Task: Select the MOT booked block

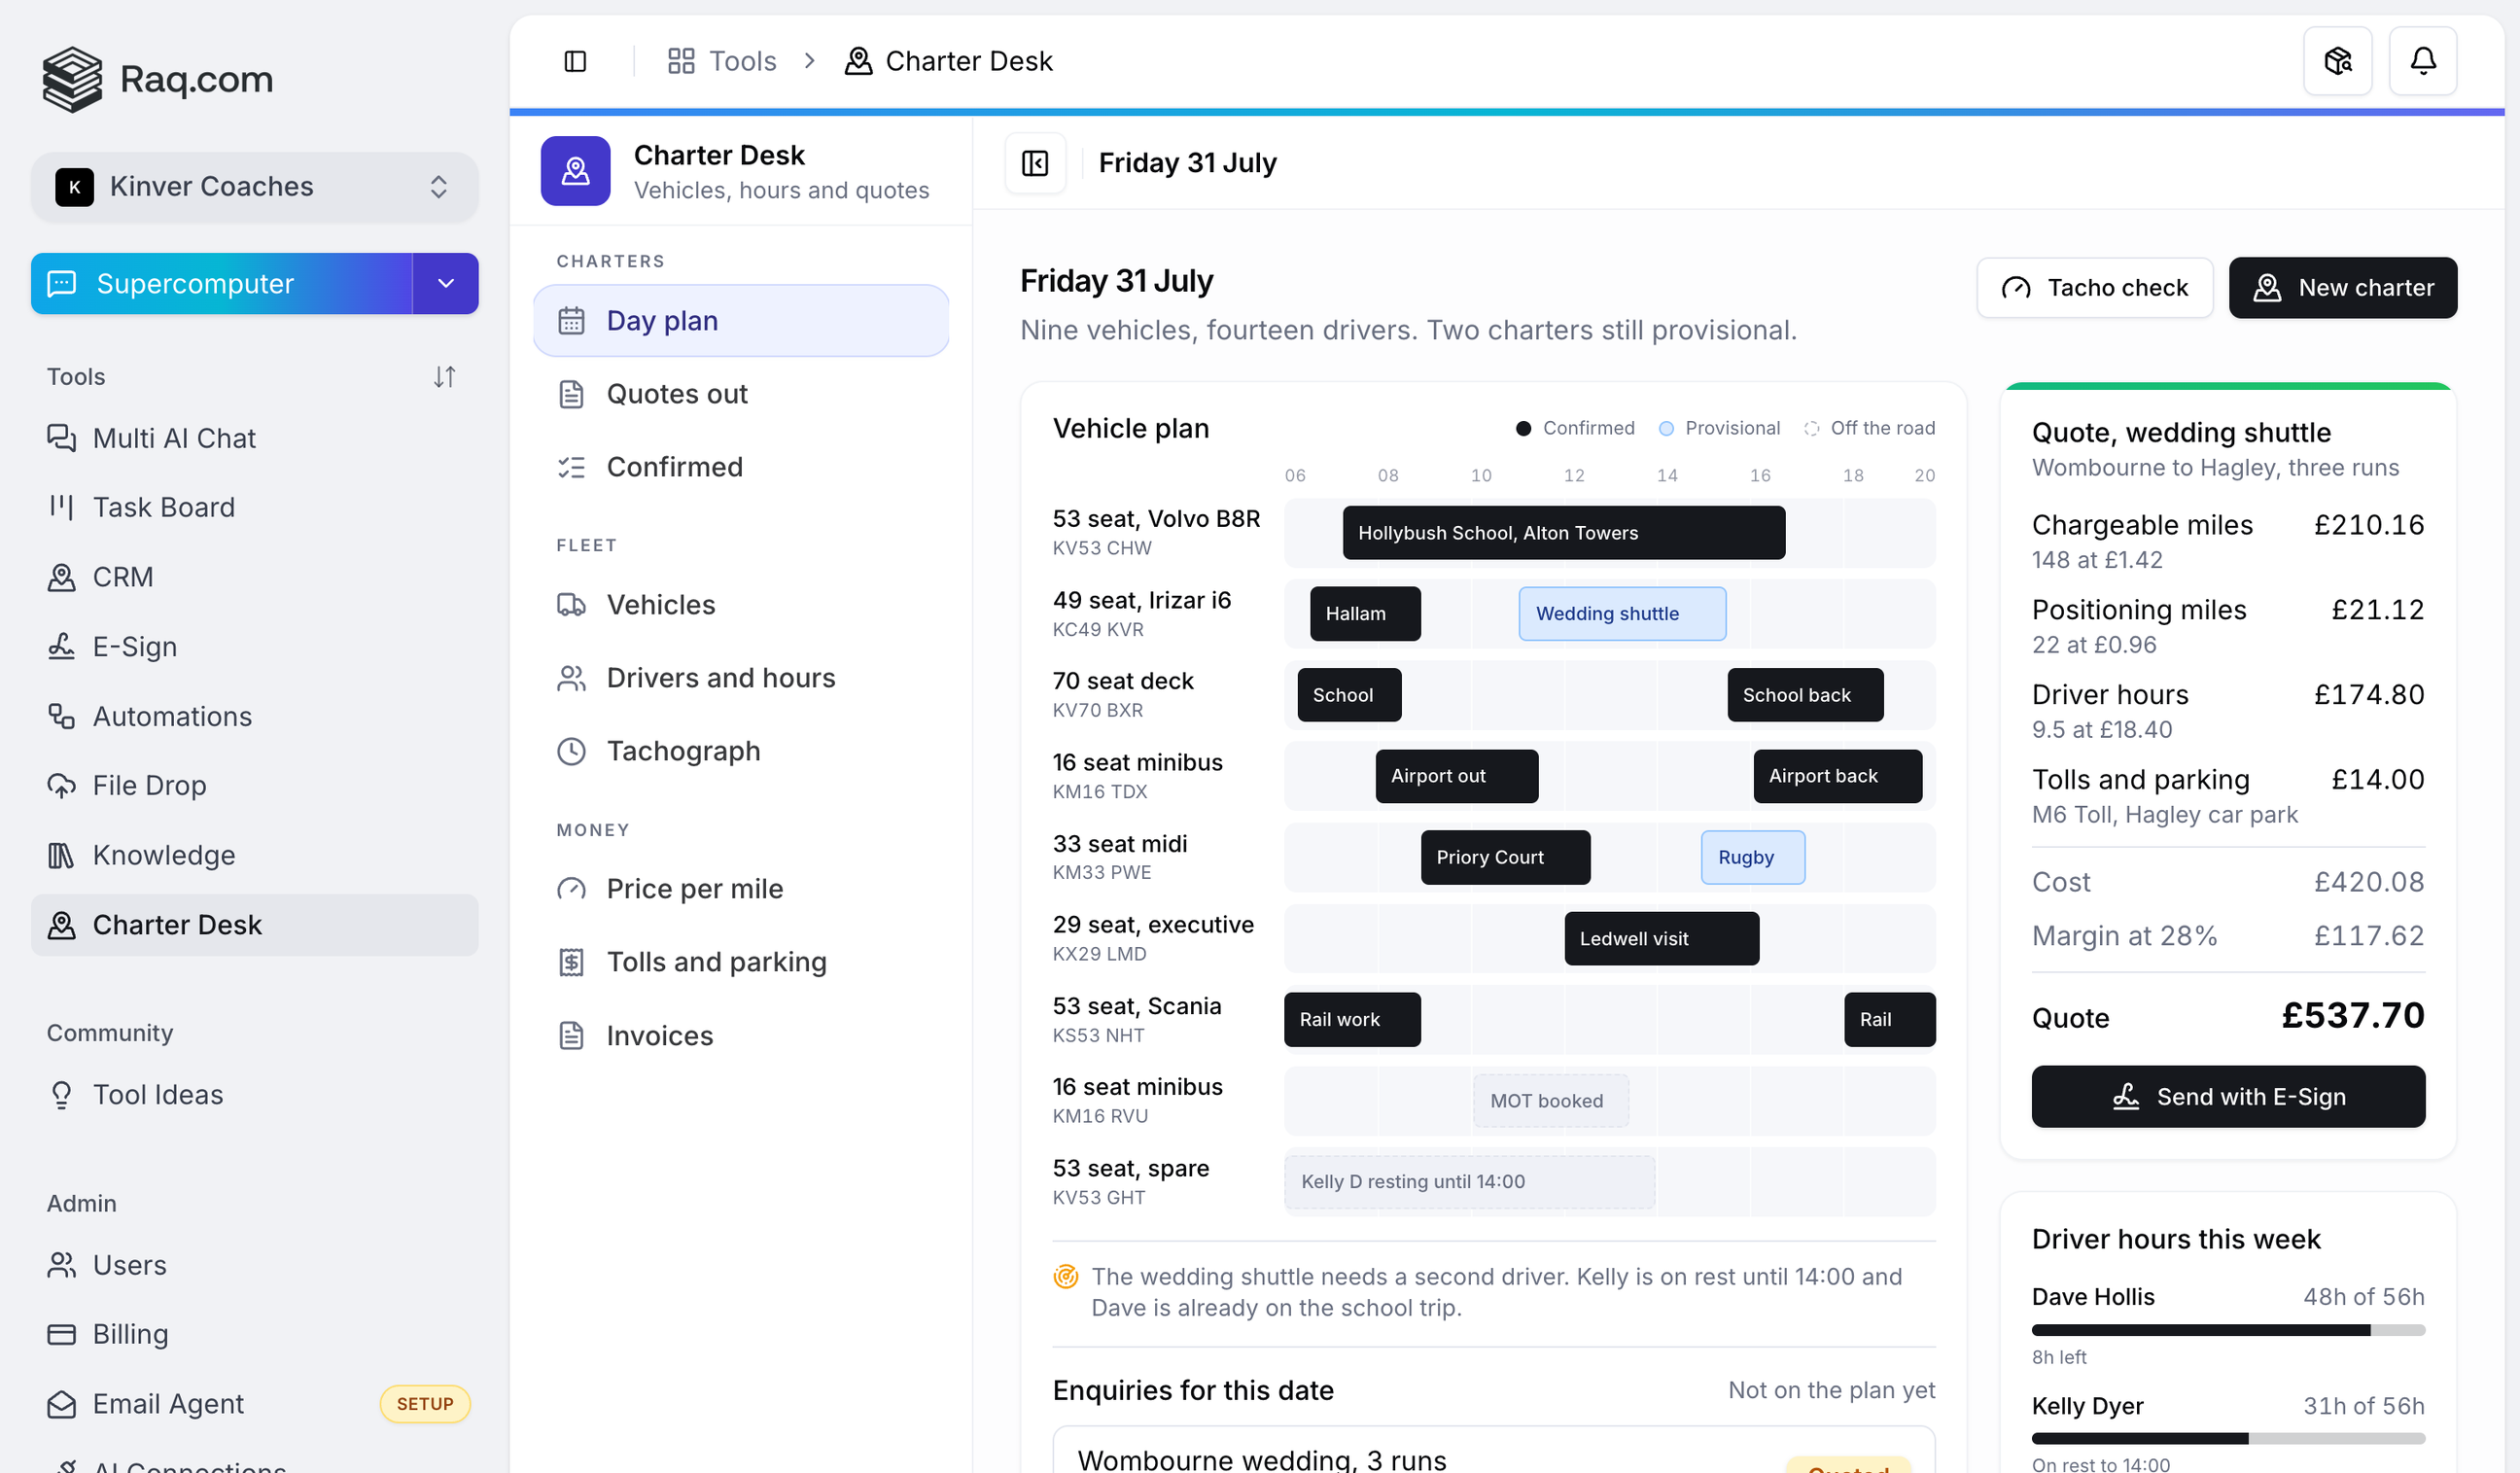Action: point(1550,1101)
